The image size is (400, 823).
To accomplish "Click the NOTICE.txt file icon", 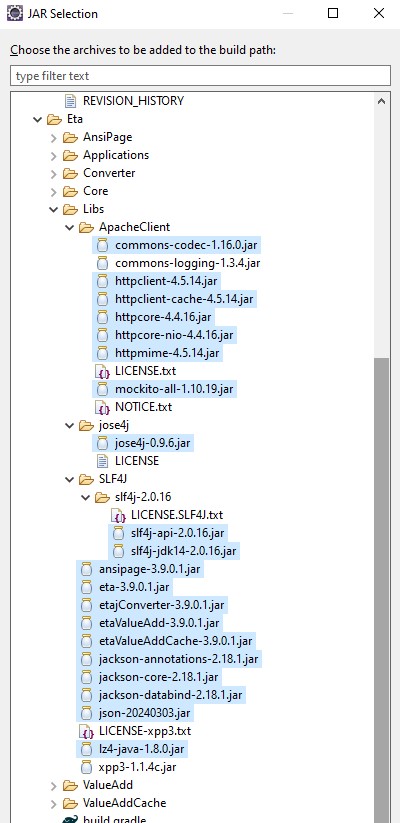I will point(102,407).
